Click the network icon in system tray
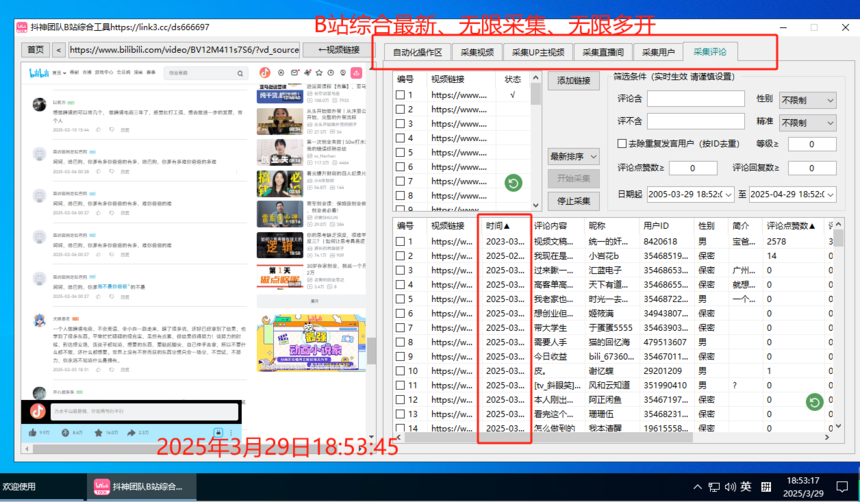Screen dimensions: 860x502 coord(714,487)
